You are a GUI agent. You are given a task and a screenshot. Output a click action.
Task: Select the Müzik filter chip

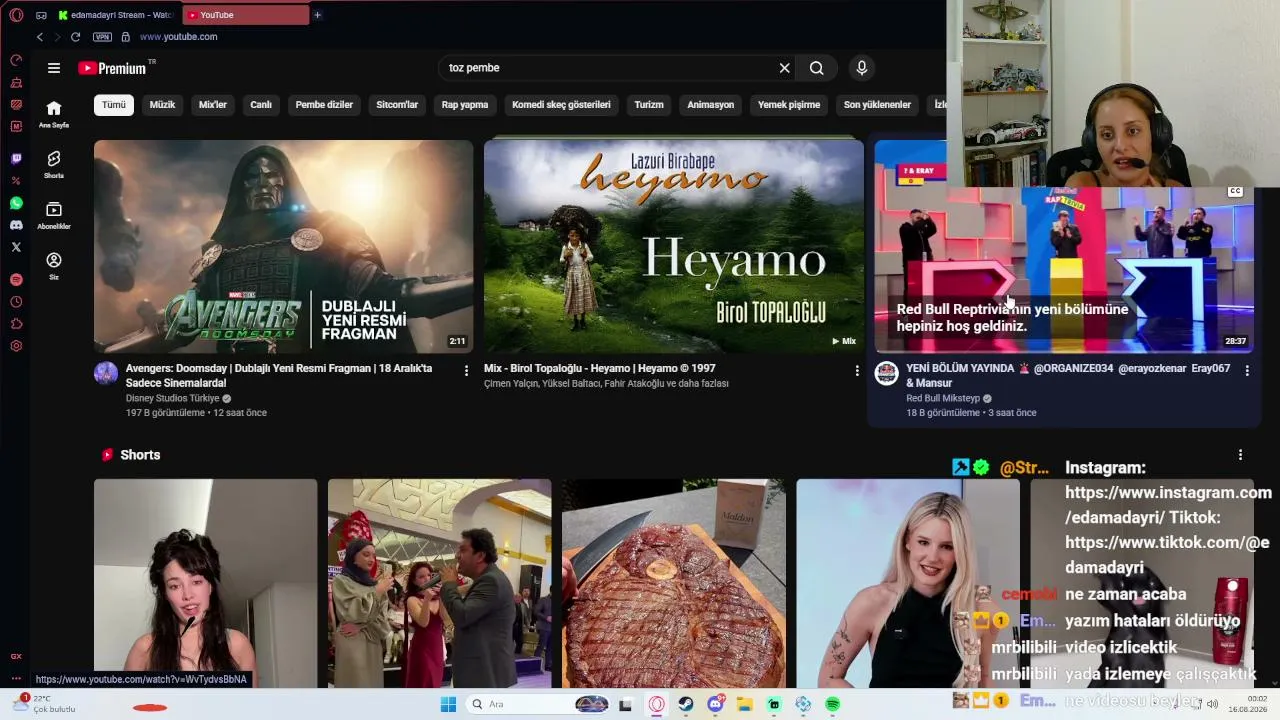tap(162, 105)
